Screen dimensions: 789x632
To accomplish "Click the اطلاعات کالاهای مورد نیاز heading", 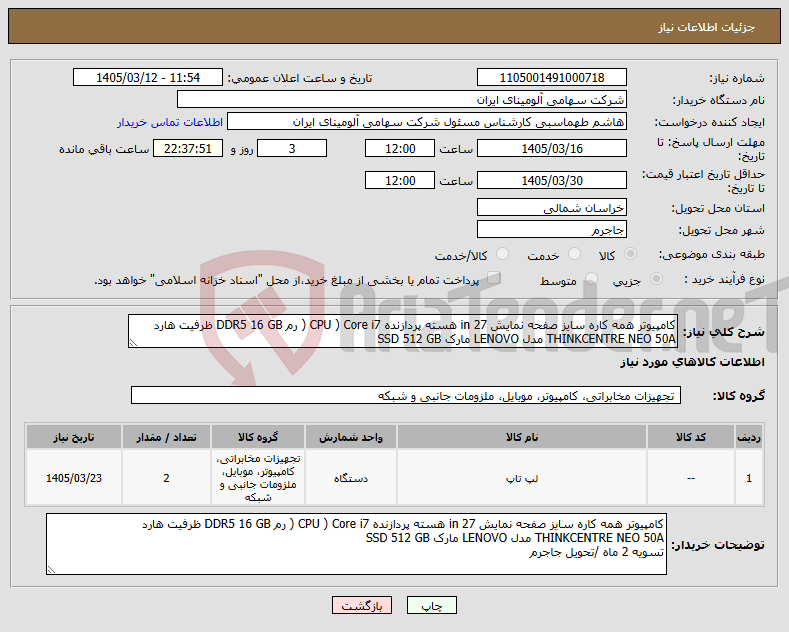I will coord(692,362).
